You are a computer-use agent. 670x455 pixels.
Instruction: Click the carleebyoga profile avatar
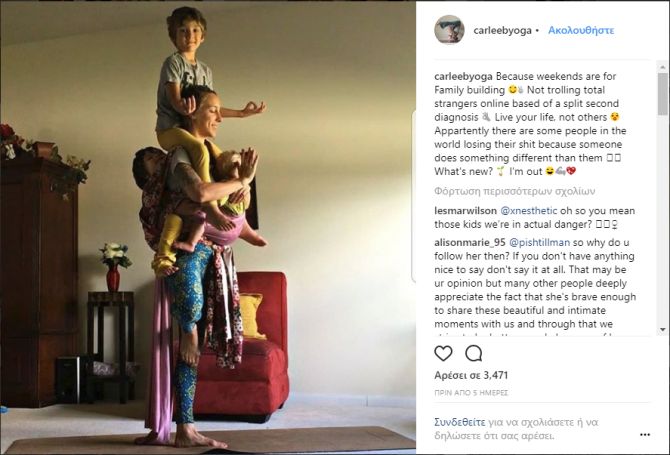pos(449,30)
